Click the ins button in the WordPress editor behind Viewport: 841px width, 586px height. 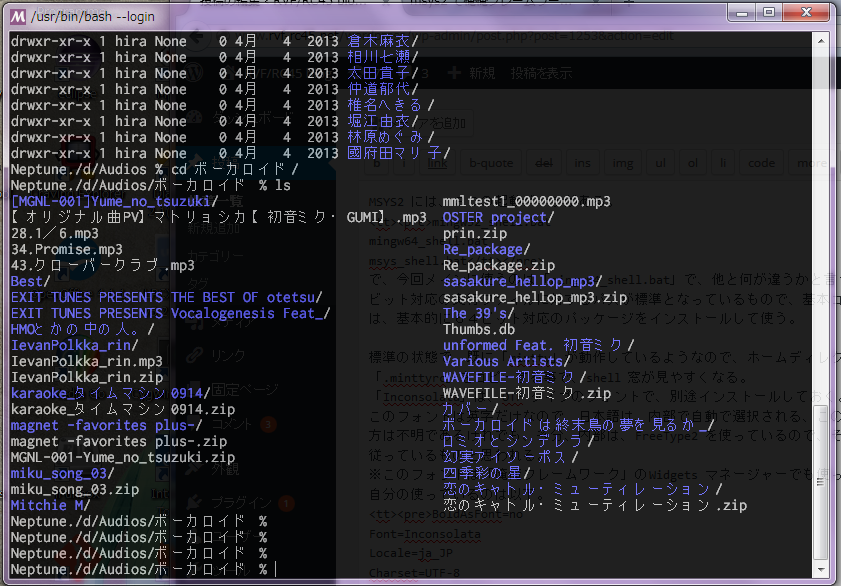(x=582, y=162)
